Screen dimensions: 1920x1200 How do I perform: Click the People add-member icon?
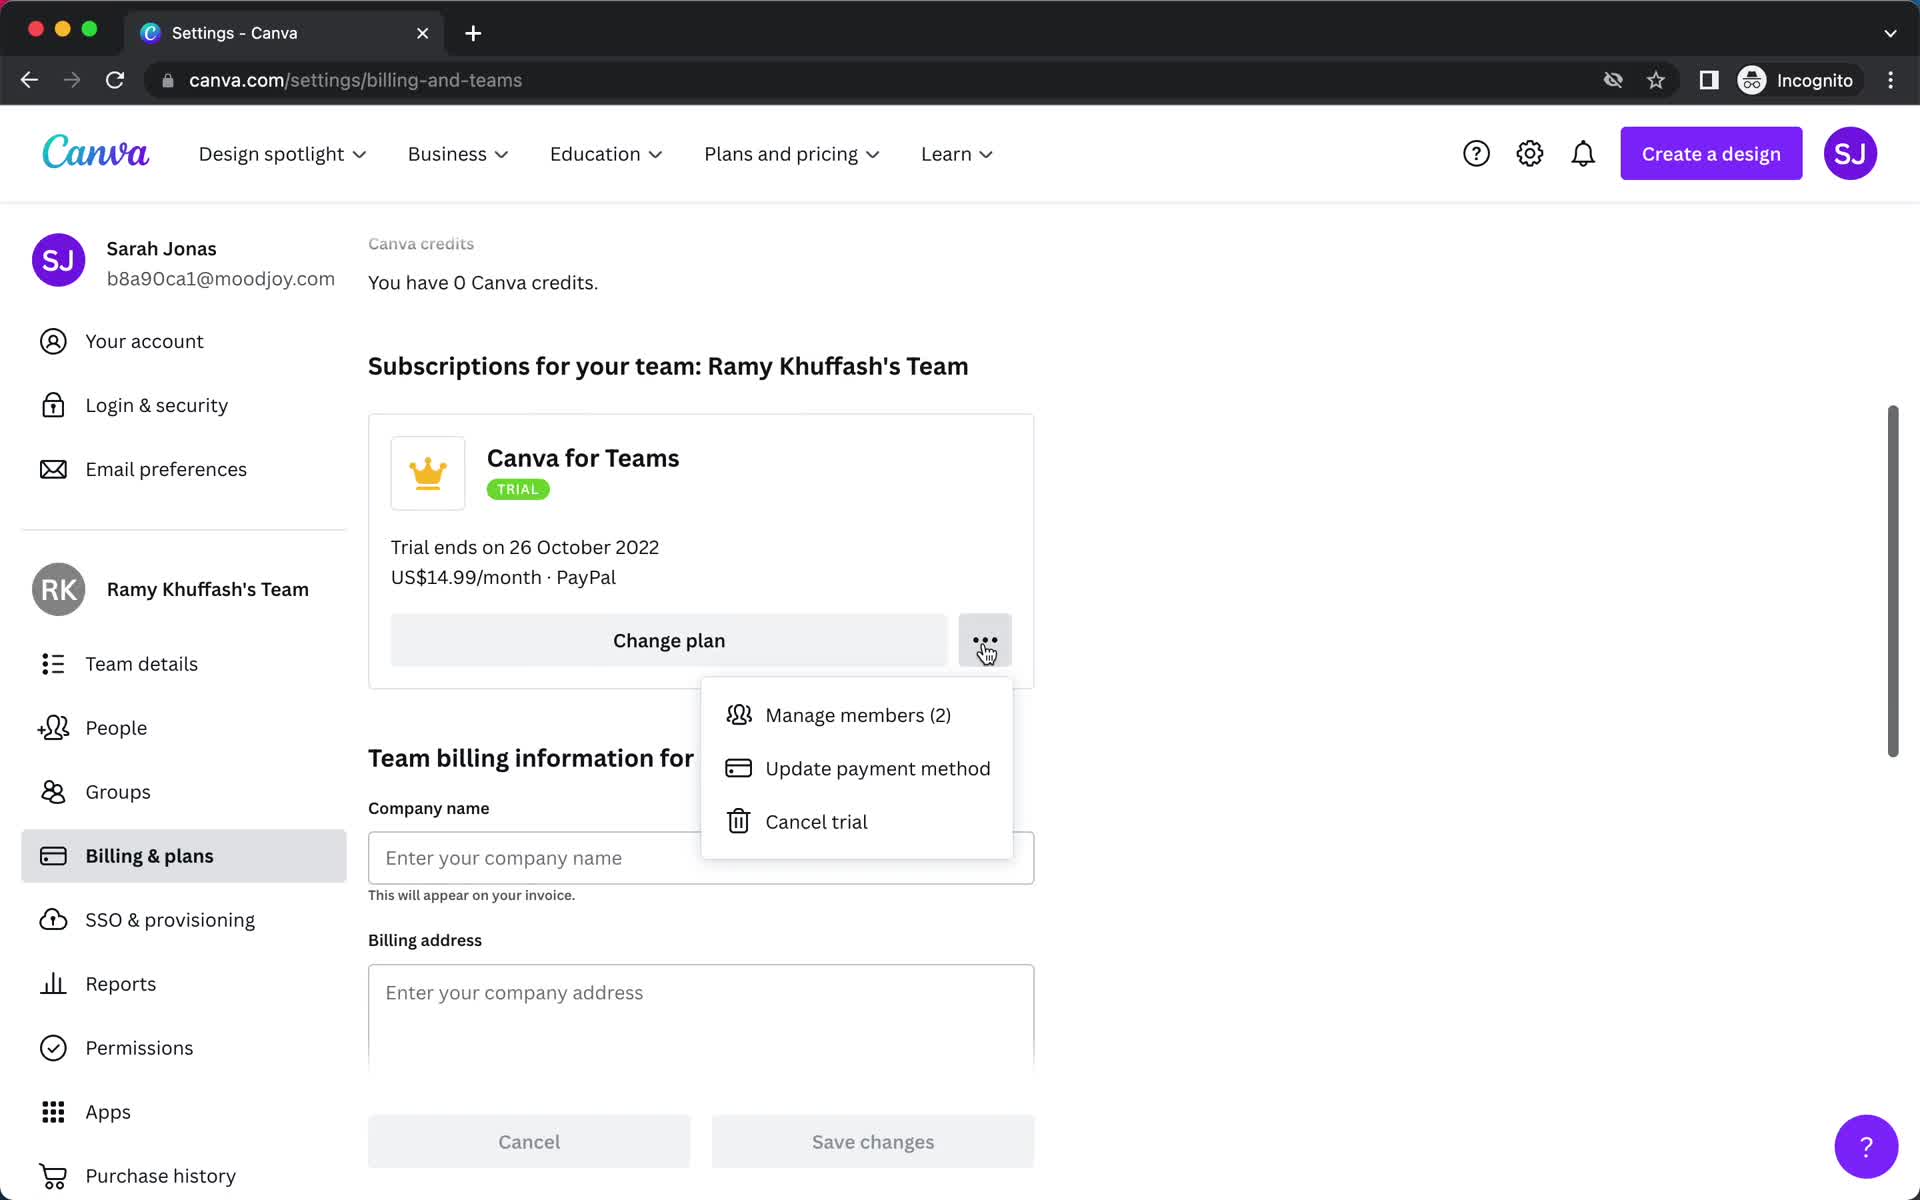[53, 728]
